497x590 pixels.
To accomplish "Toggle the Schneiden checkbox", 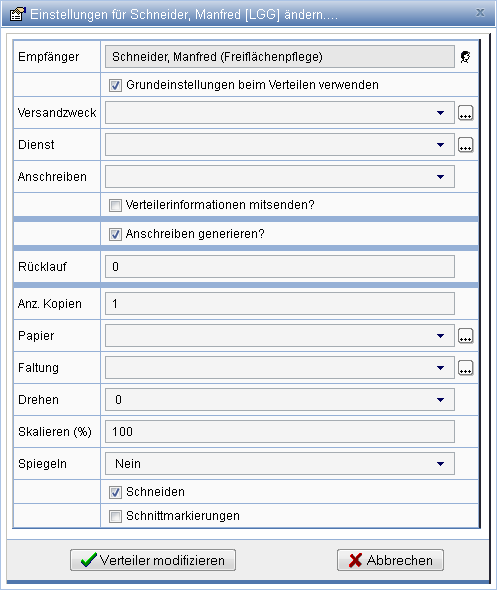I will pyautogui.click(x=115, y=492).
